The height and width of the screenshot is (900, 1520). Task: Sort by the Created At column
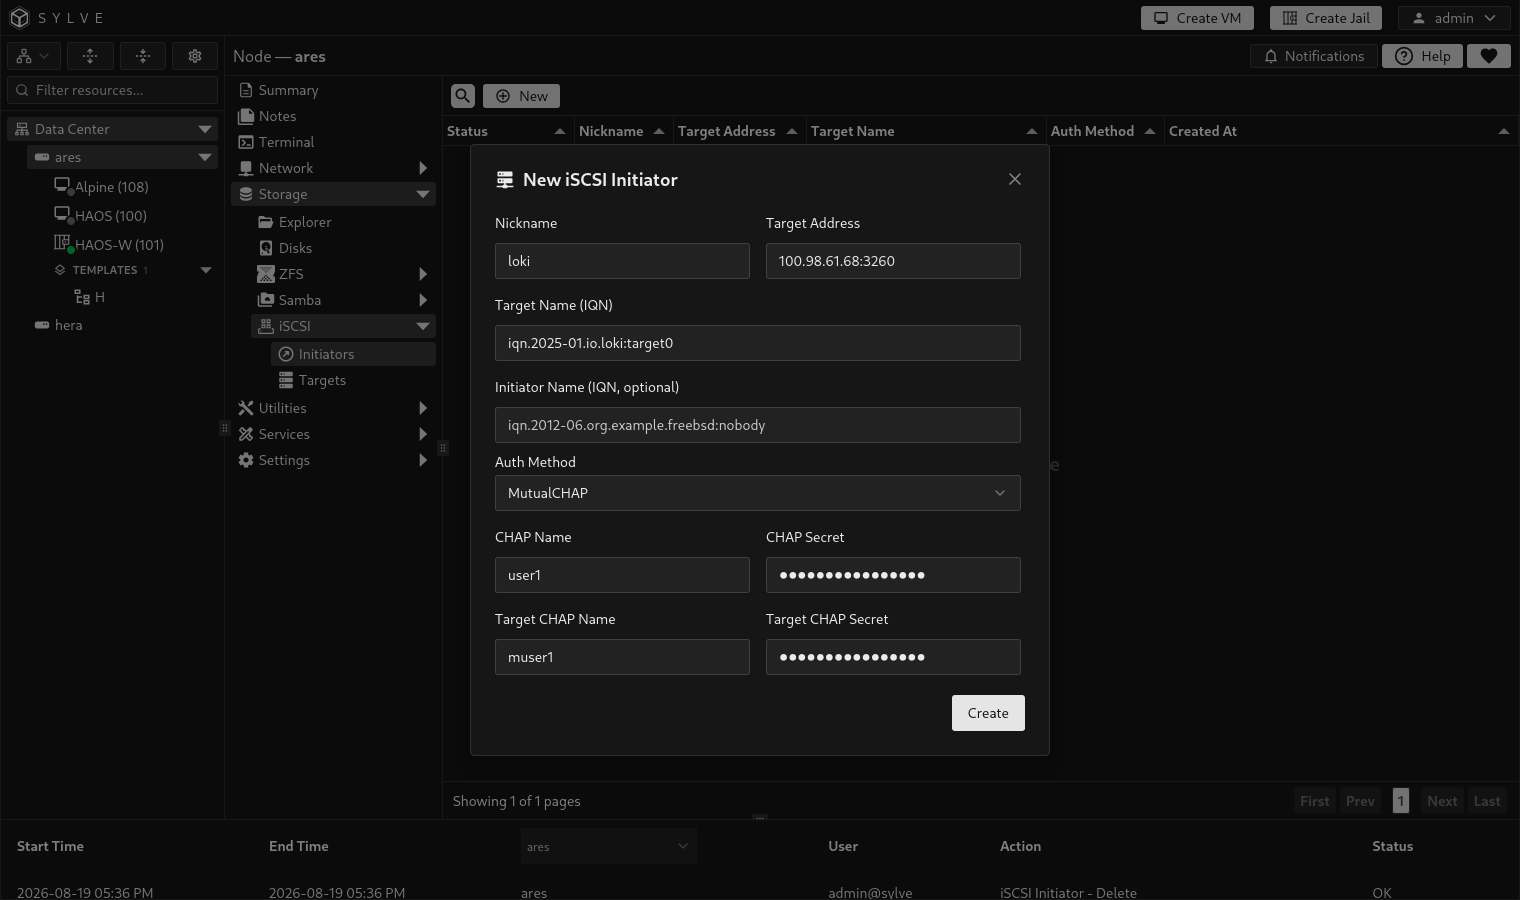(1339, 131)
